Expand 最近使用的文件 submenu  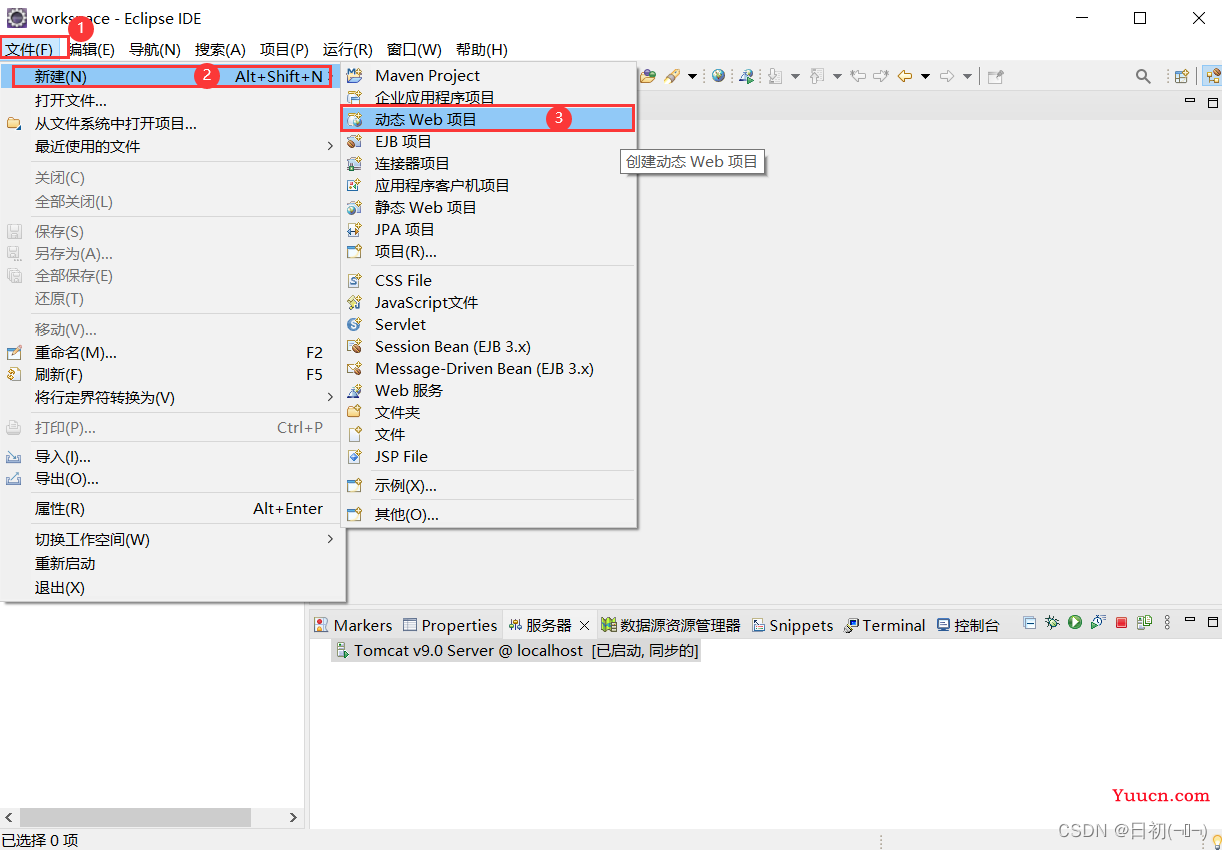point(330,146)
